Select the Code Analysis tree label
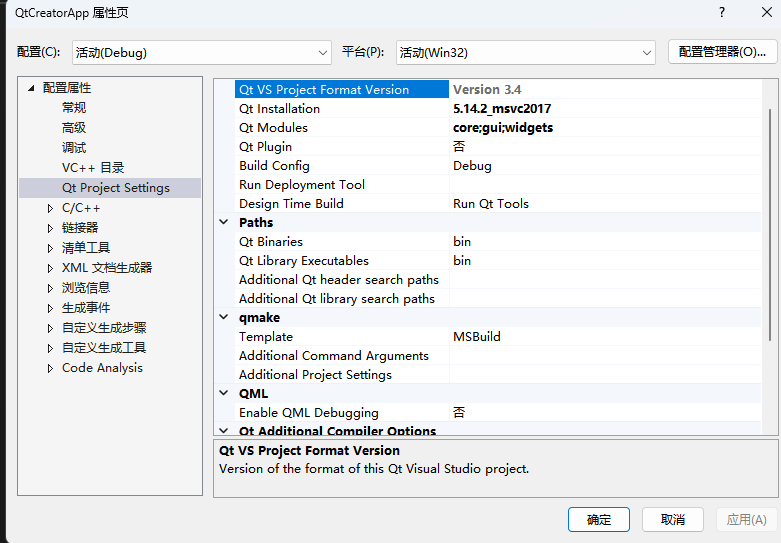 pyautogui.click(x=102, y=368)
